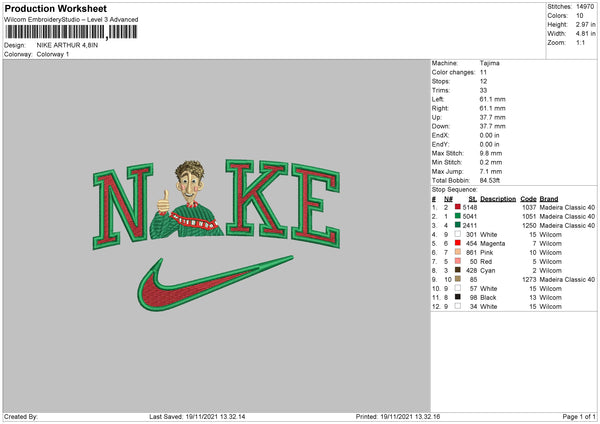Select Total Bobbin value 84.53ft
The width and height of the screenshot is (600, 424).
point(490,180)
